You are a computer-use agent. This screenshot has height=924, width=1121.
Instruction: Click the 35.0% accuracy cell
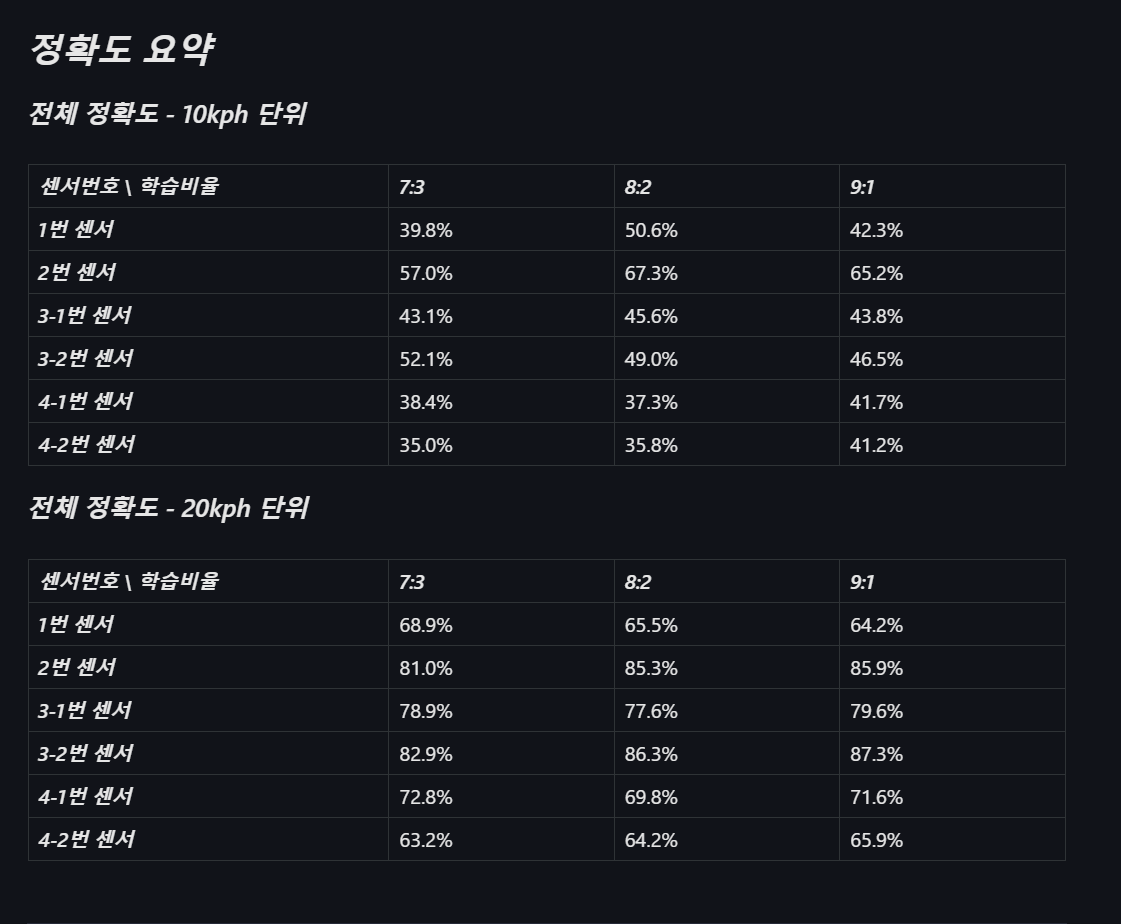point(426,445)
